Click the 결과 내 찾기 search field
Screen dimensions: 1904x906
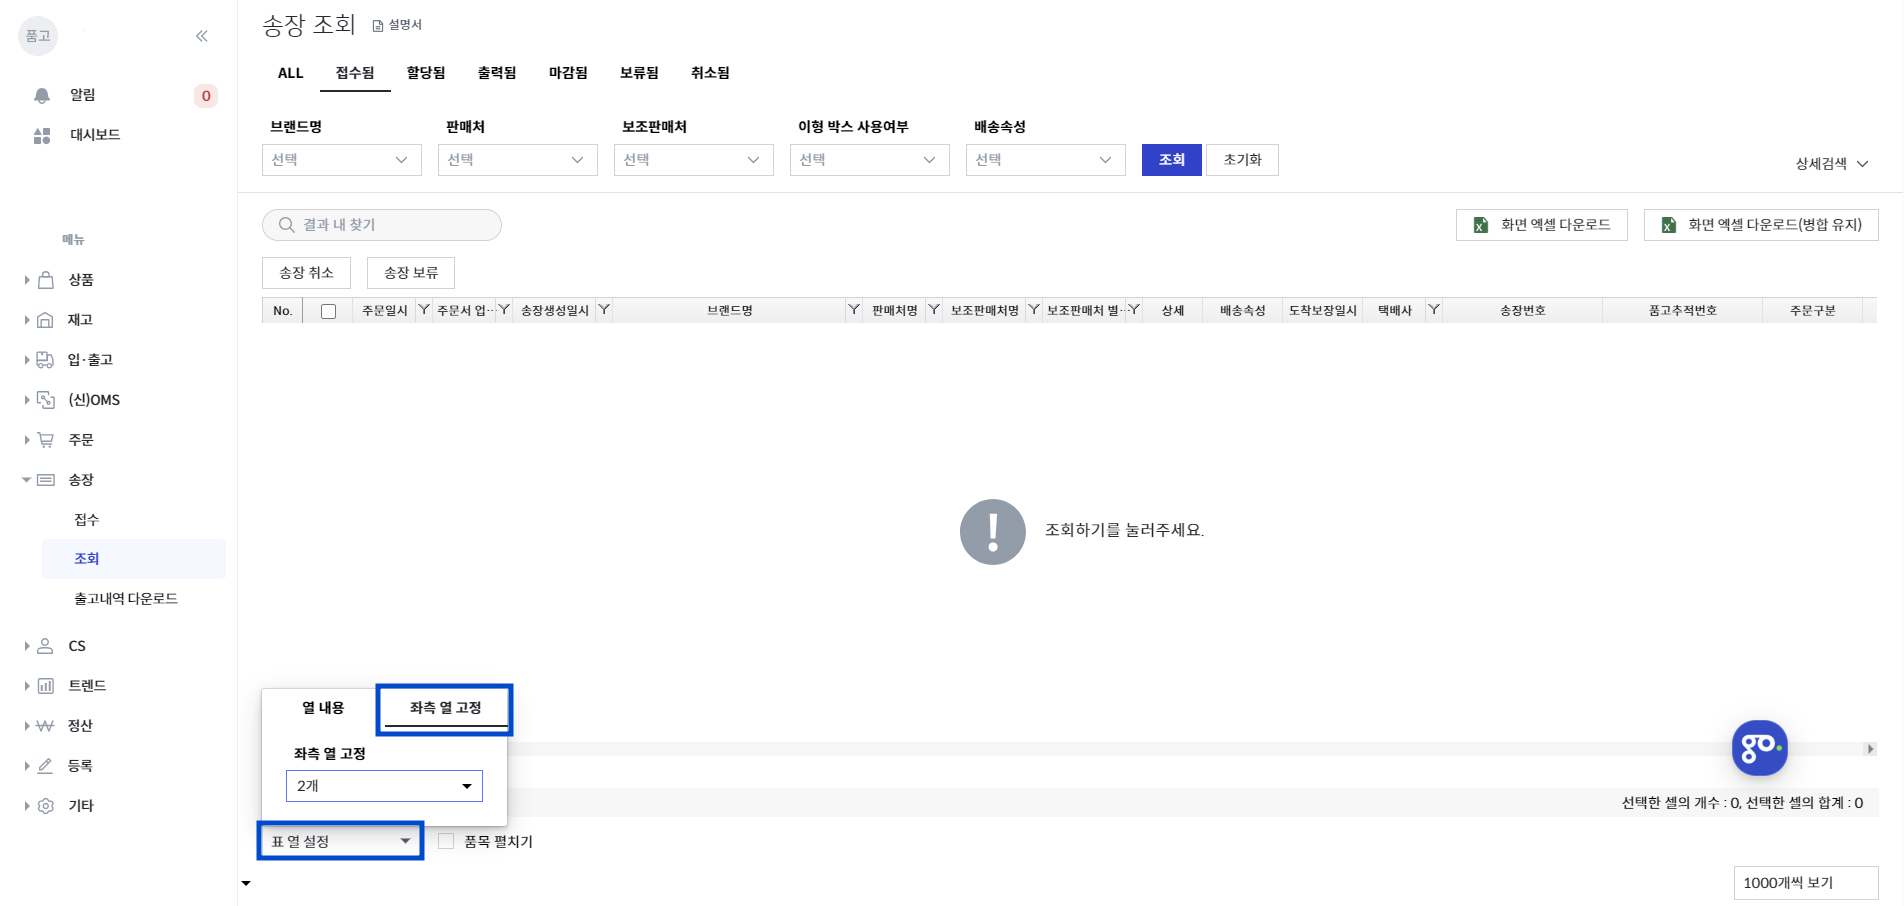coord(382,225)
